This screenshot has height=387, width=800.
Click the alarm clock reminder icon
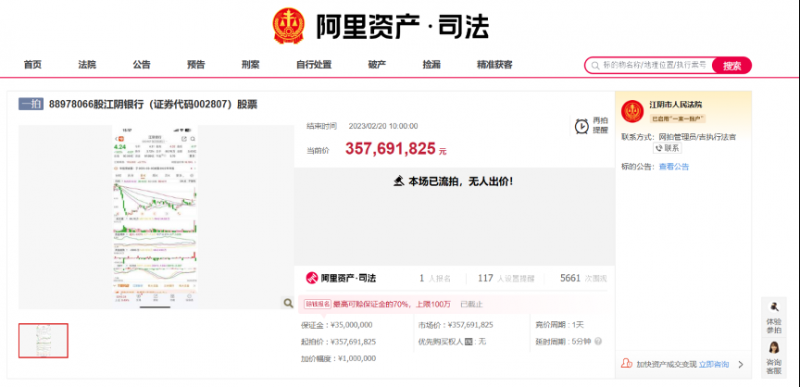click(x=582, y=125)
